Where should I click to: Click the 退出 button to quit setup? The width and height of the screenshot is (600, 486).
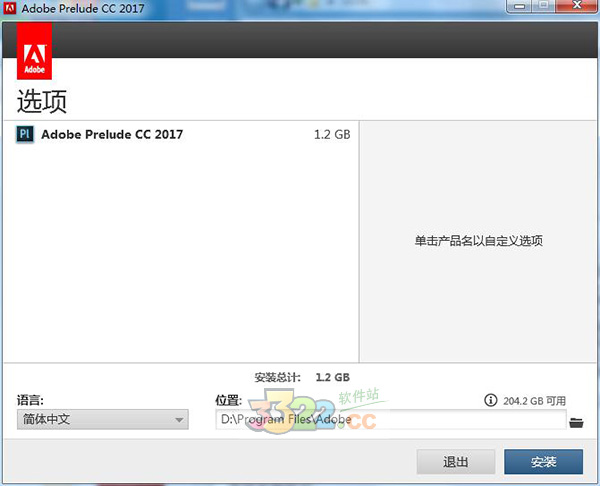pyautogui.click(x=456, y=462)
